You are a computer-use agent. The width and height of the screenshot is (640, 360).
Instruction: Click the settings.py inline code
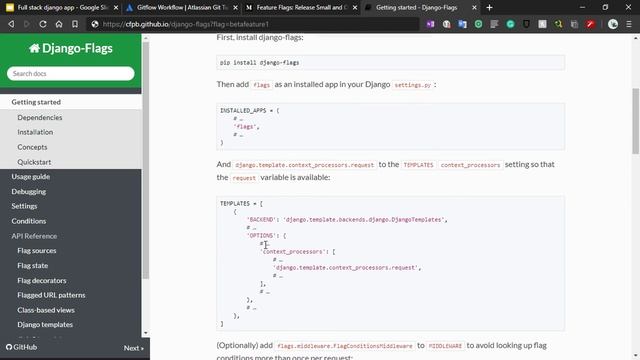click(413, 85)
